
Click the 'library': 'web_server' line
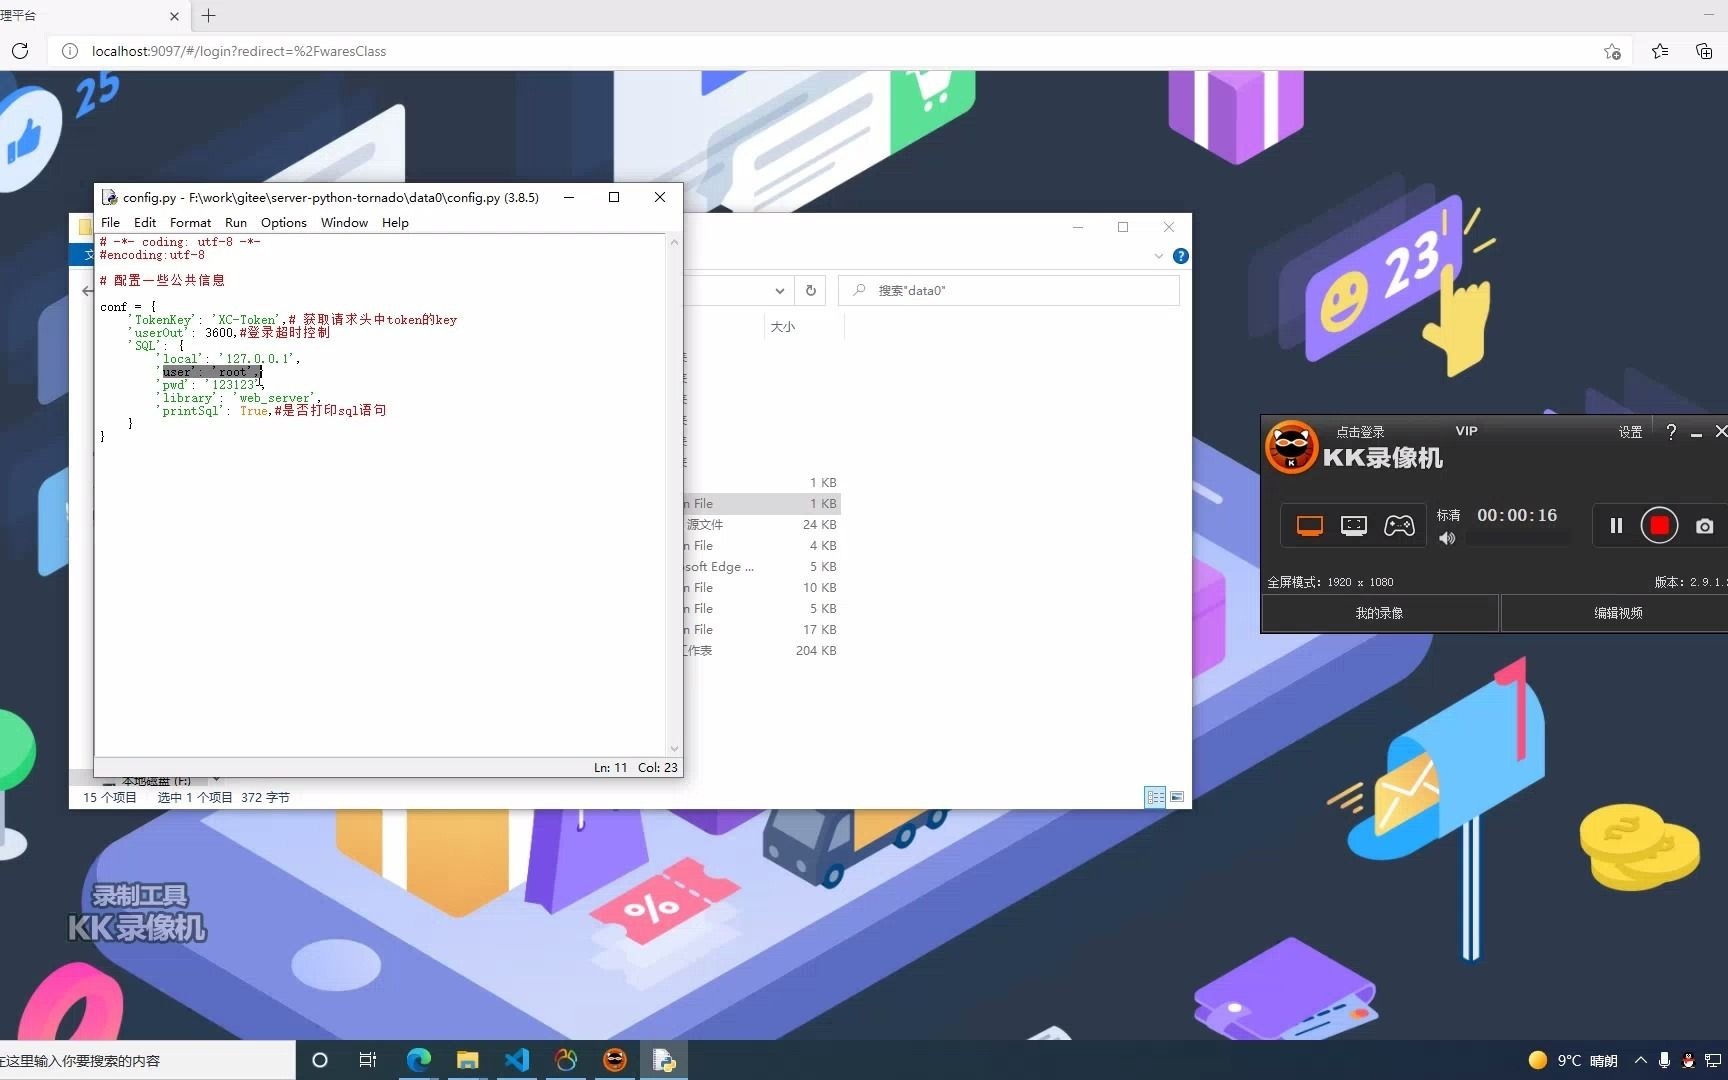click(238, 398)
